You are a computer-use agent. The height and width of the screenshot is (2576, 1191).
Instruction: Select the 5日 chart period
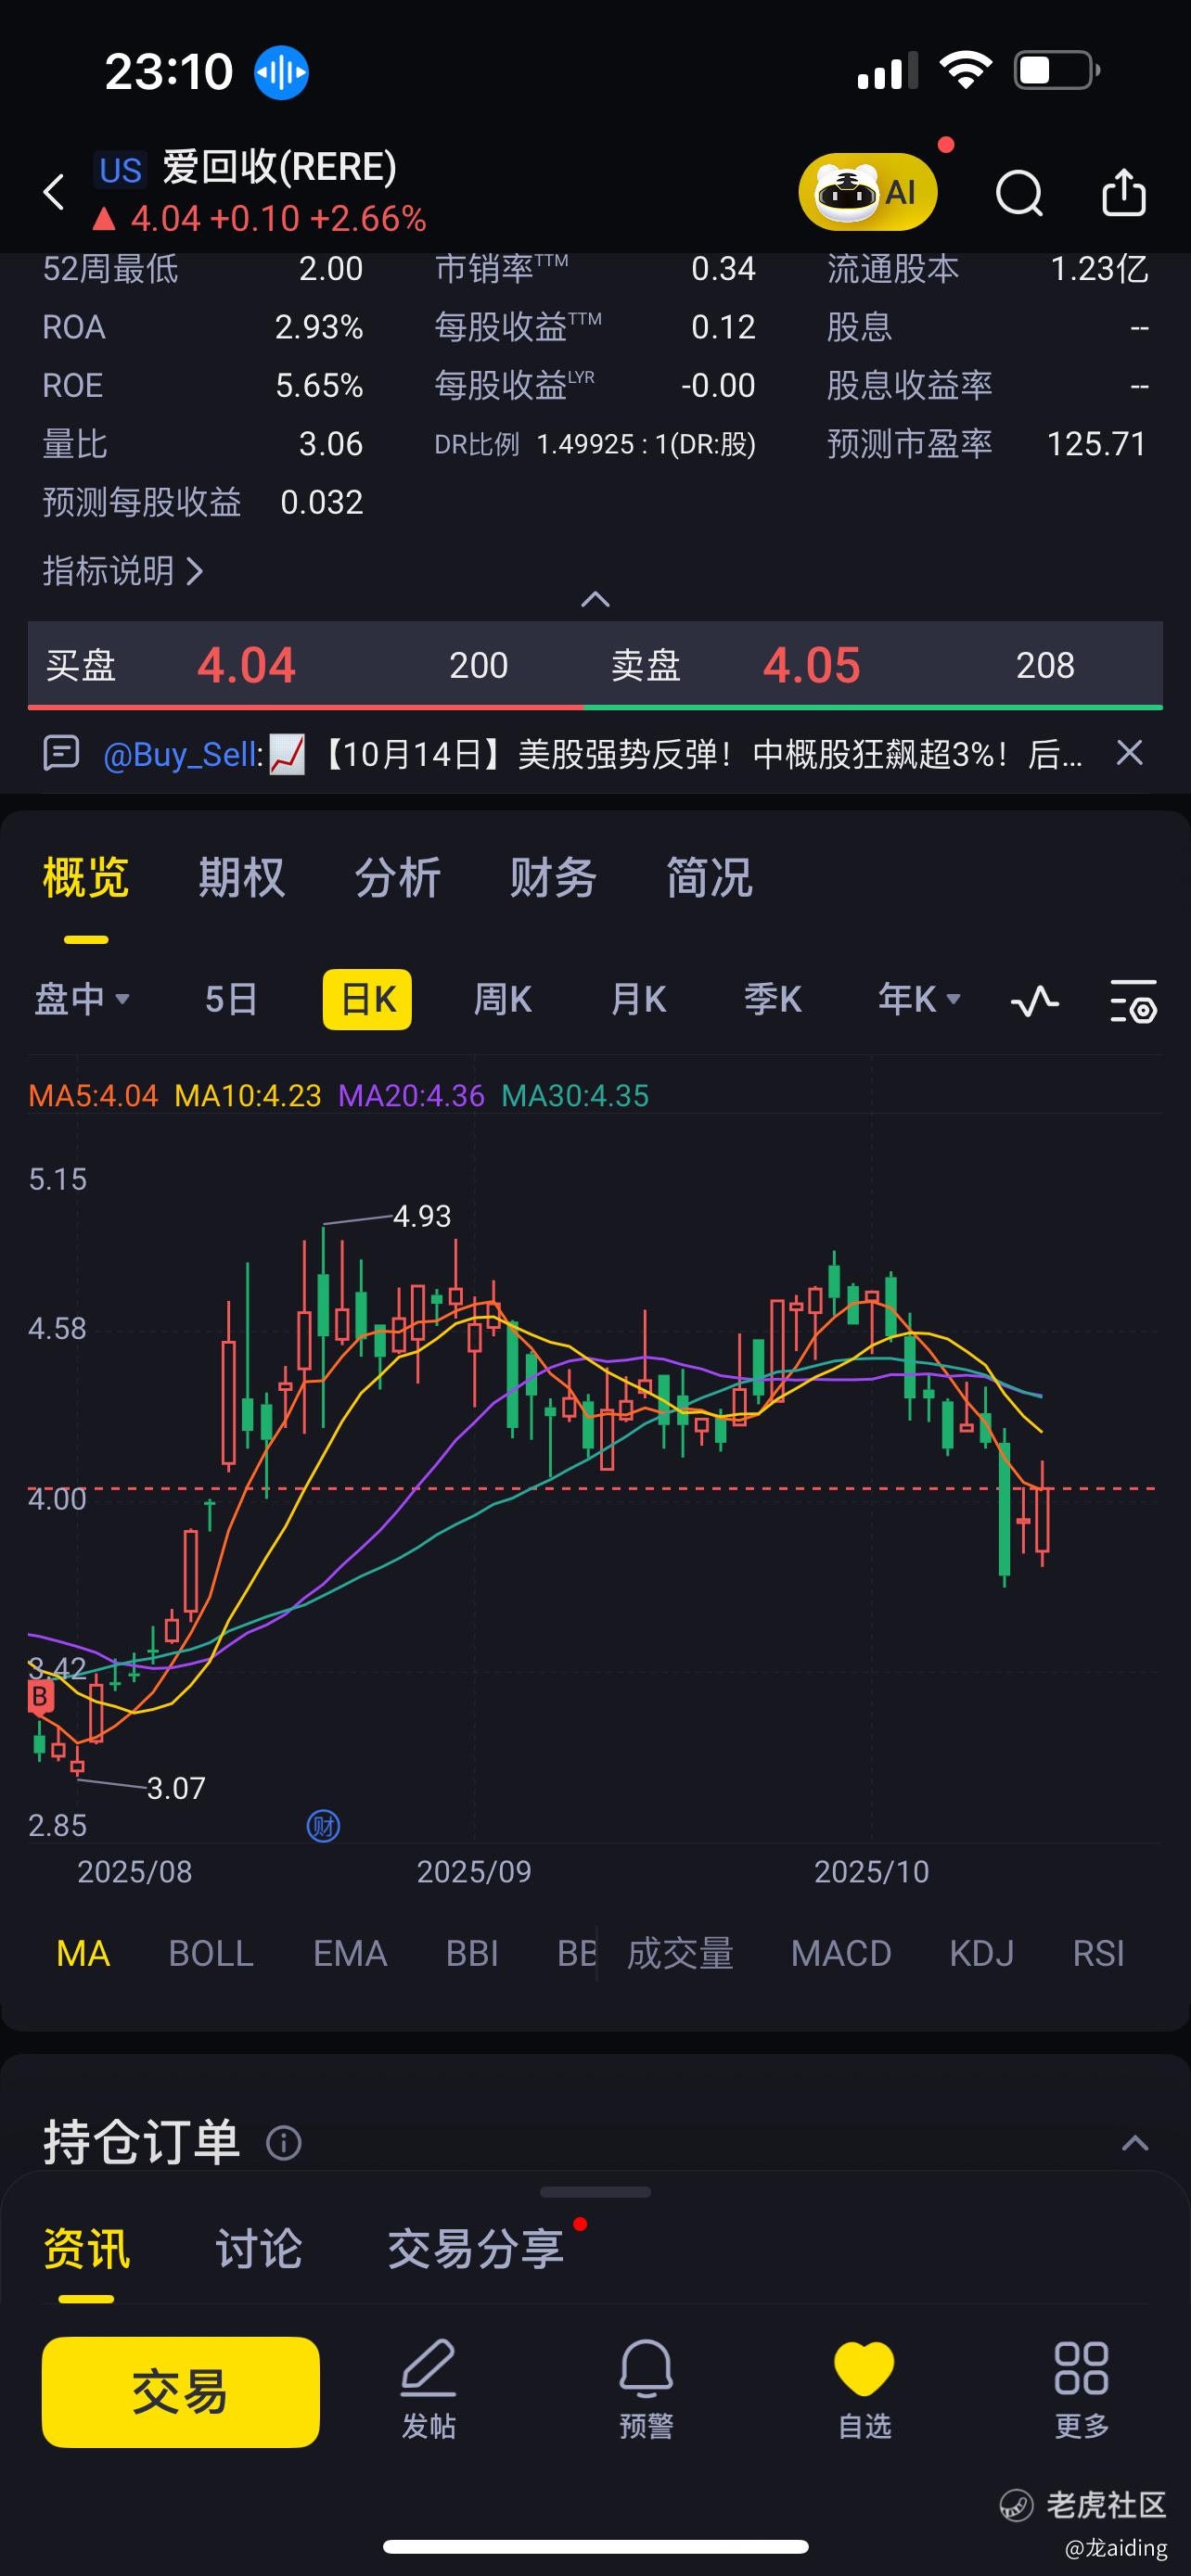click(x=231, y=999)
